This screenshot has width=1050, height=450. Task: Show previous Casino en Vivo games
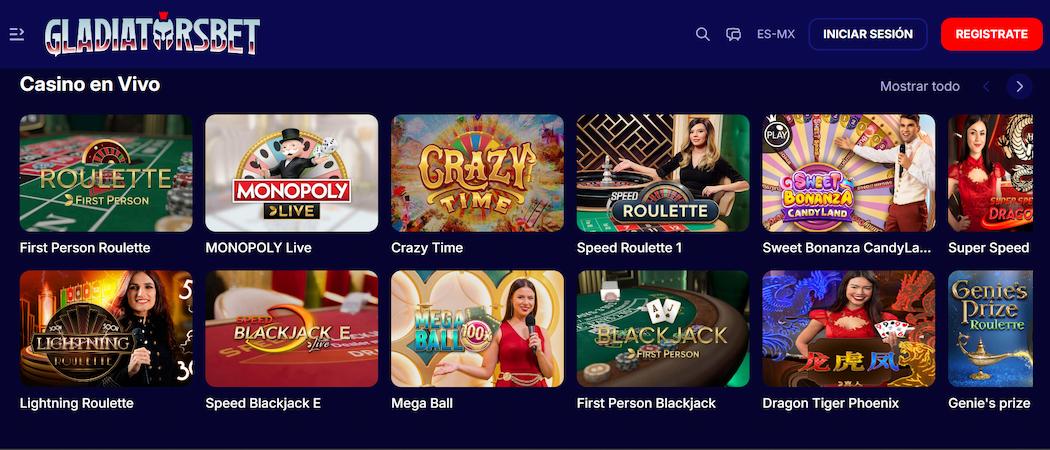[x=986, y=86]
